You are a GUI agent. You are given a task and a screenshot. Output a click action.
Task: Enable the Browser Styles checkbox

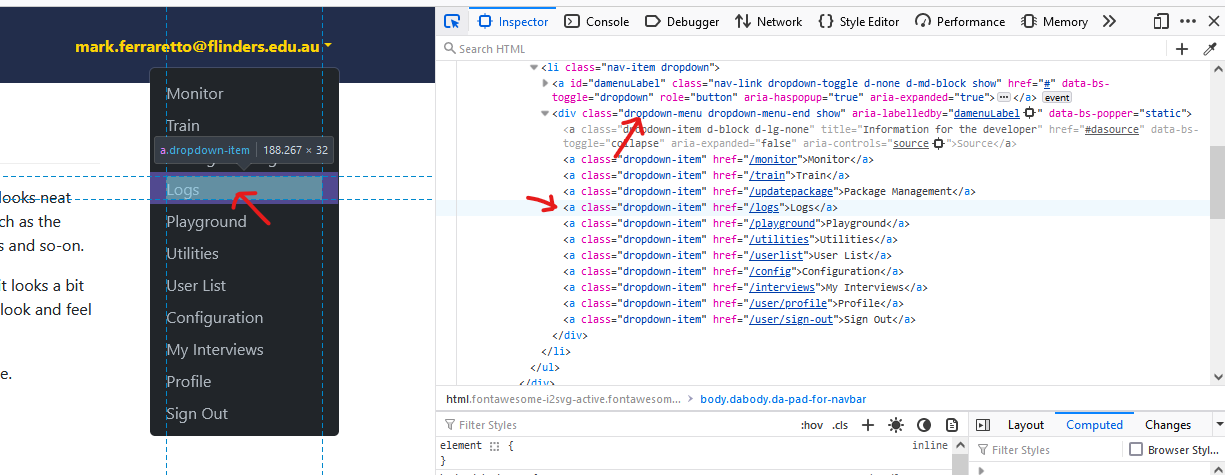pyautogui.click(x=1135, y=450)
